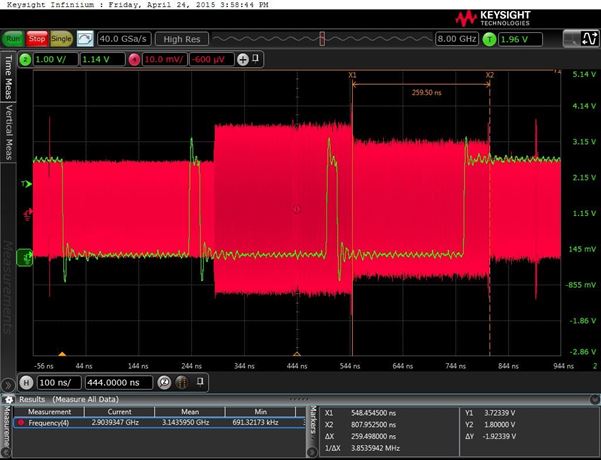Image resolution: width=601 pixels, height=460 pixels.
Task: Click the green trigger T icon
Action: coord(490,39)
